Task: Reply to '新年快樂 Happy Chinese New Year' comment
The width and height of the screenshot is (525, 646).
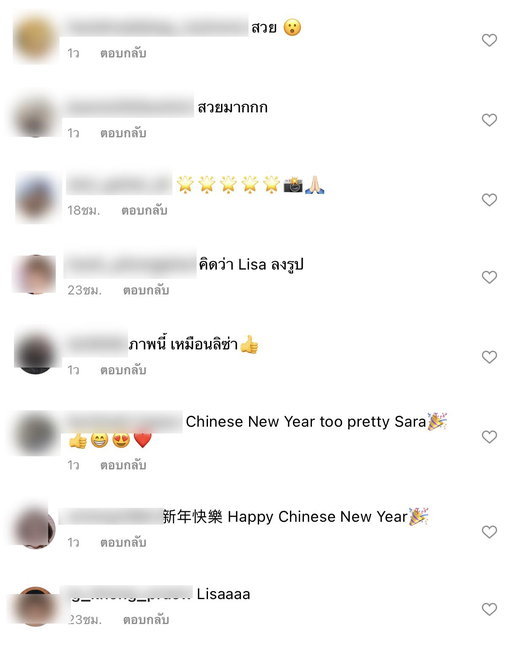Action: pyautogui.click(x=123, y=542)
